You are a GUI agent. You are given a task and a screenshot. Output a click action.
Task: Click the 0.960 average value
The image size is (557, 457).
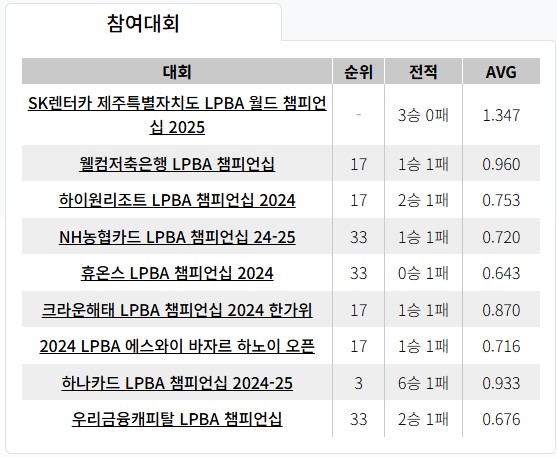pyautogui.click(x=501, y=164)
